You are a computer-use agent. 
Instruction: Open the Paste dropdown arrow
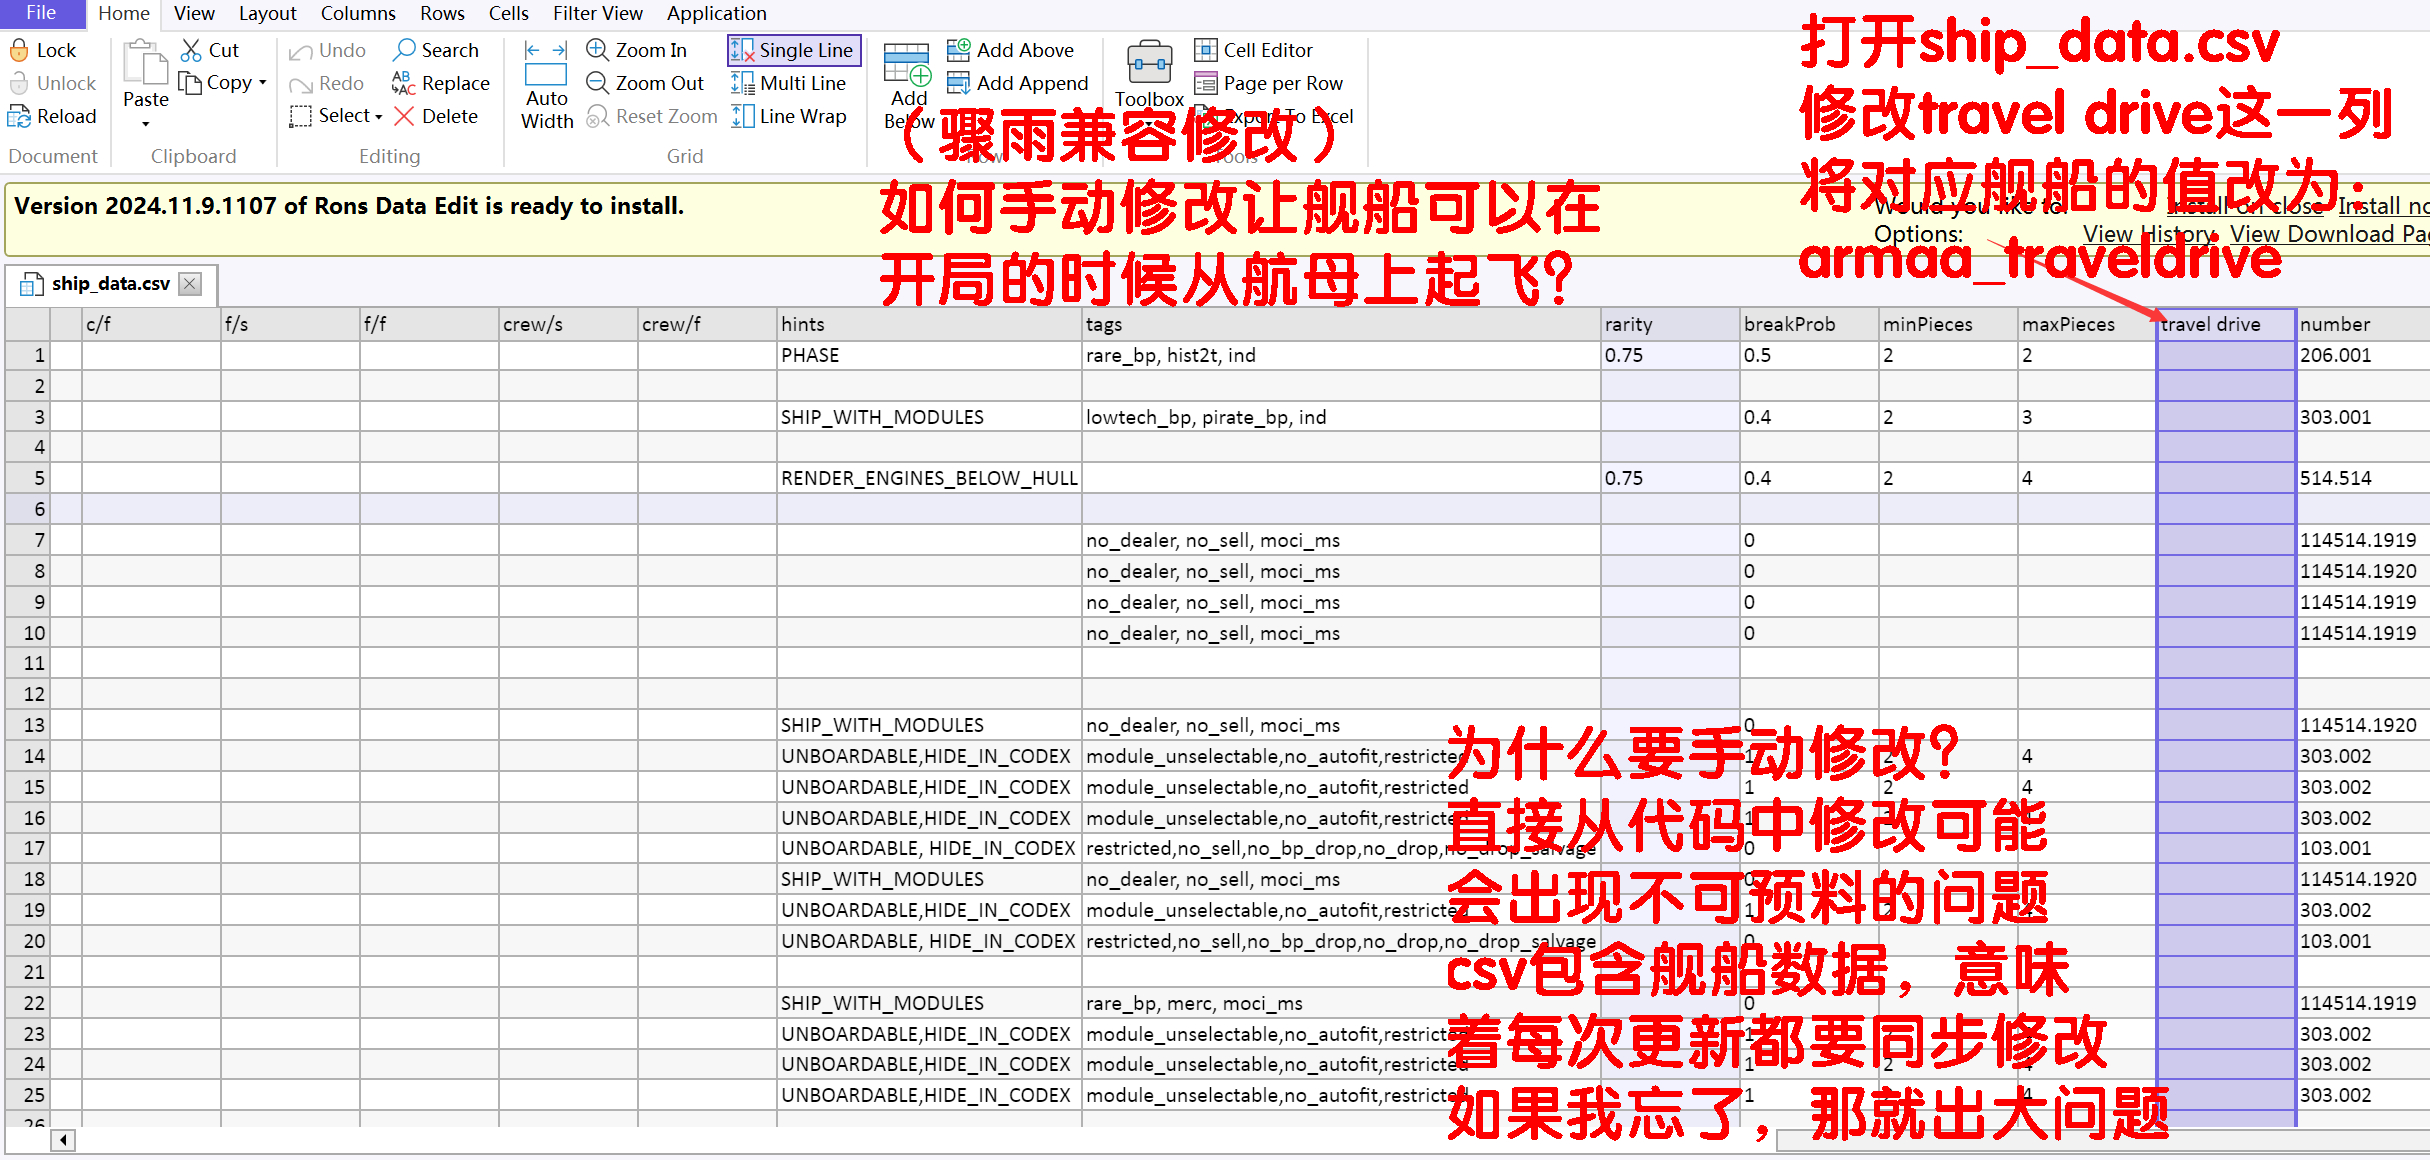point(146,124)
